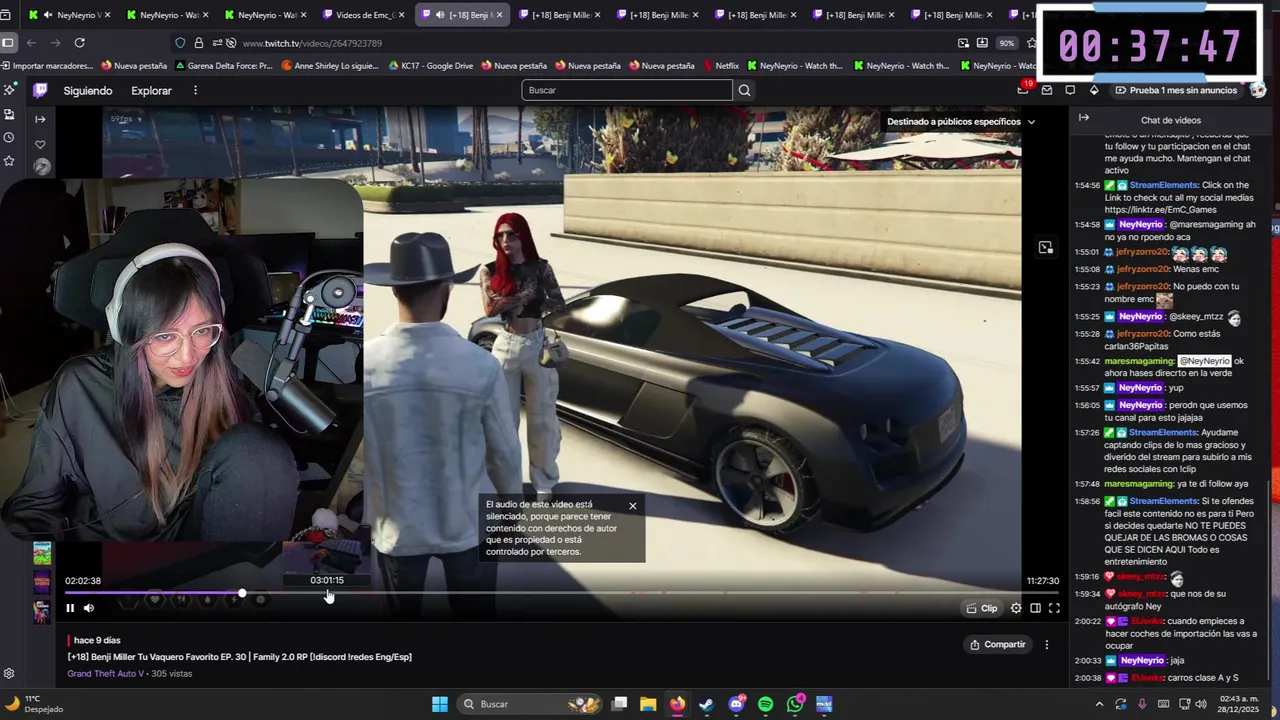
Task: Open the whispers chat bubble icon
Action: click(1070, 90)
